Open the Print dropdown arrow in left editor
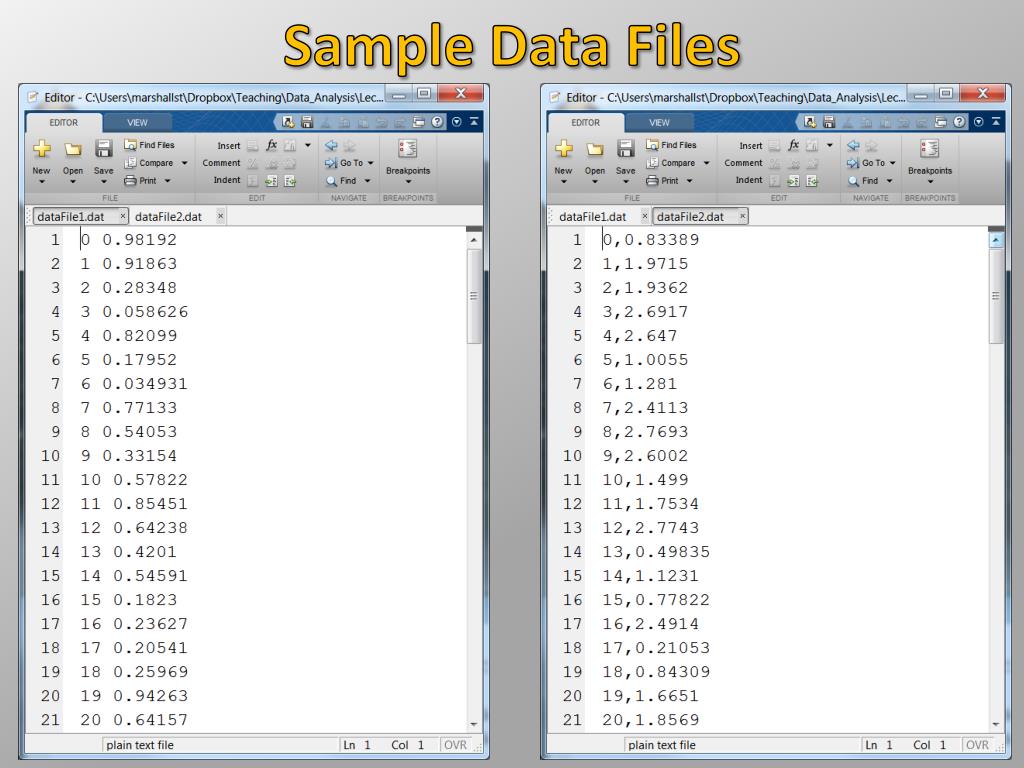 point(167,181)
